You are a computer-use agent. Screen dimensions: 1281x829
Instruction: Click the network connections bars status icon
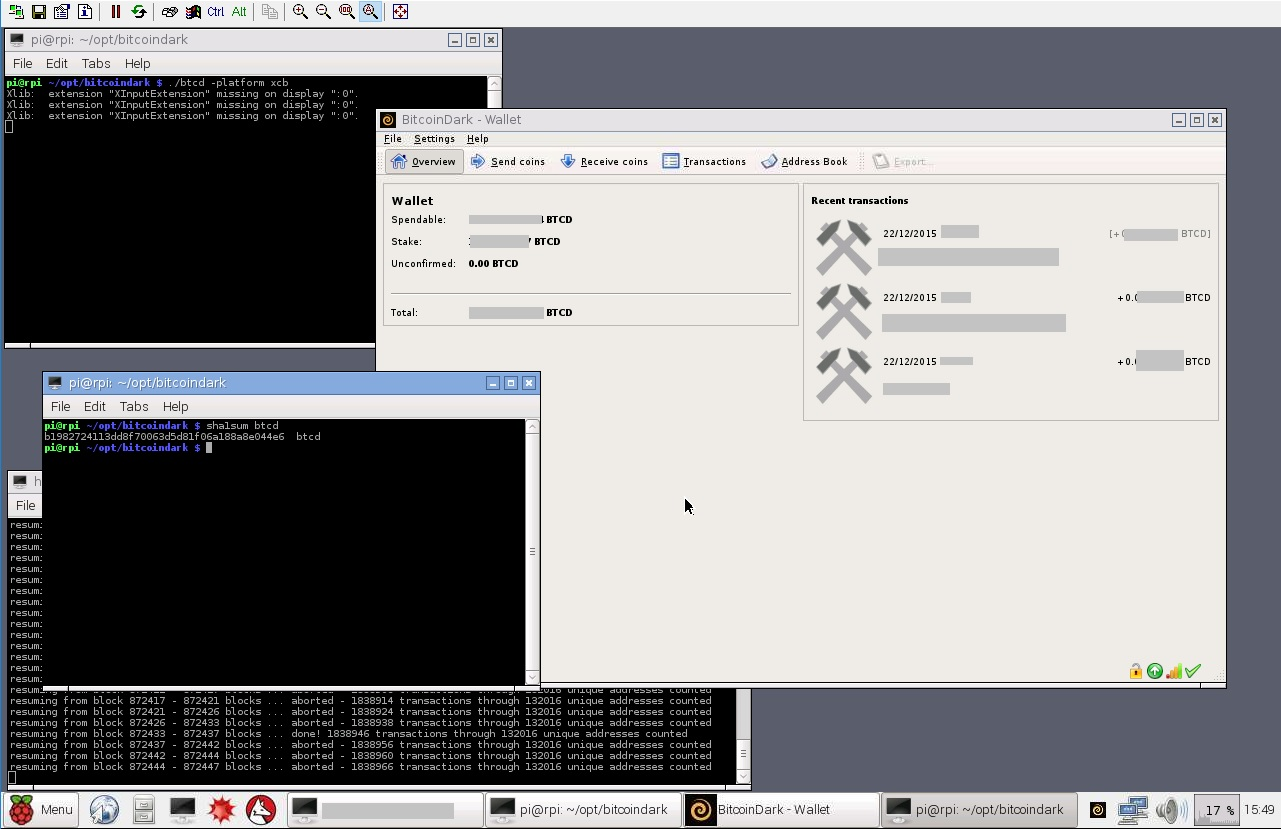pyautogui.click(x=1174, y=671)
